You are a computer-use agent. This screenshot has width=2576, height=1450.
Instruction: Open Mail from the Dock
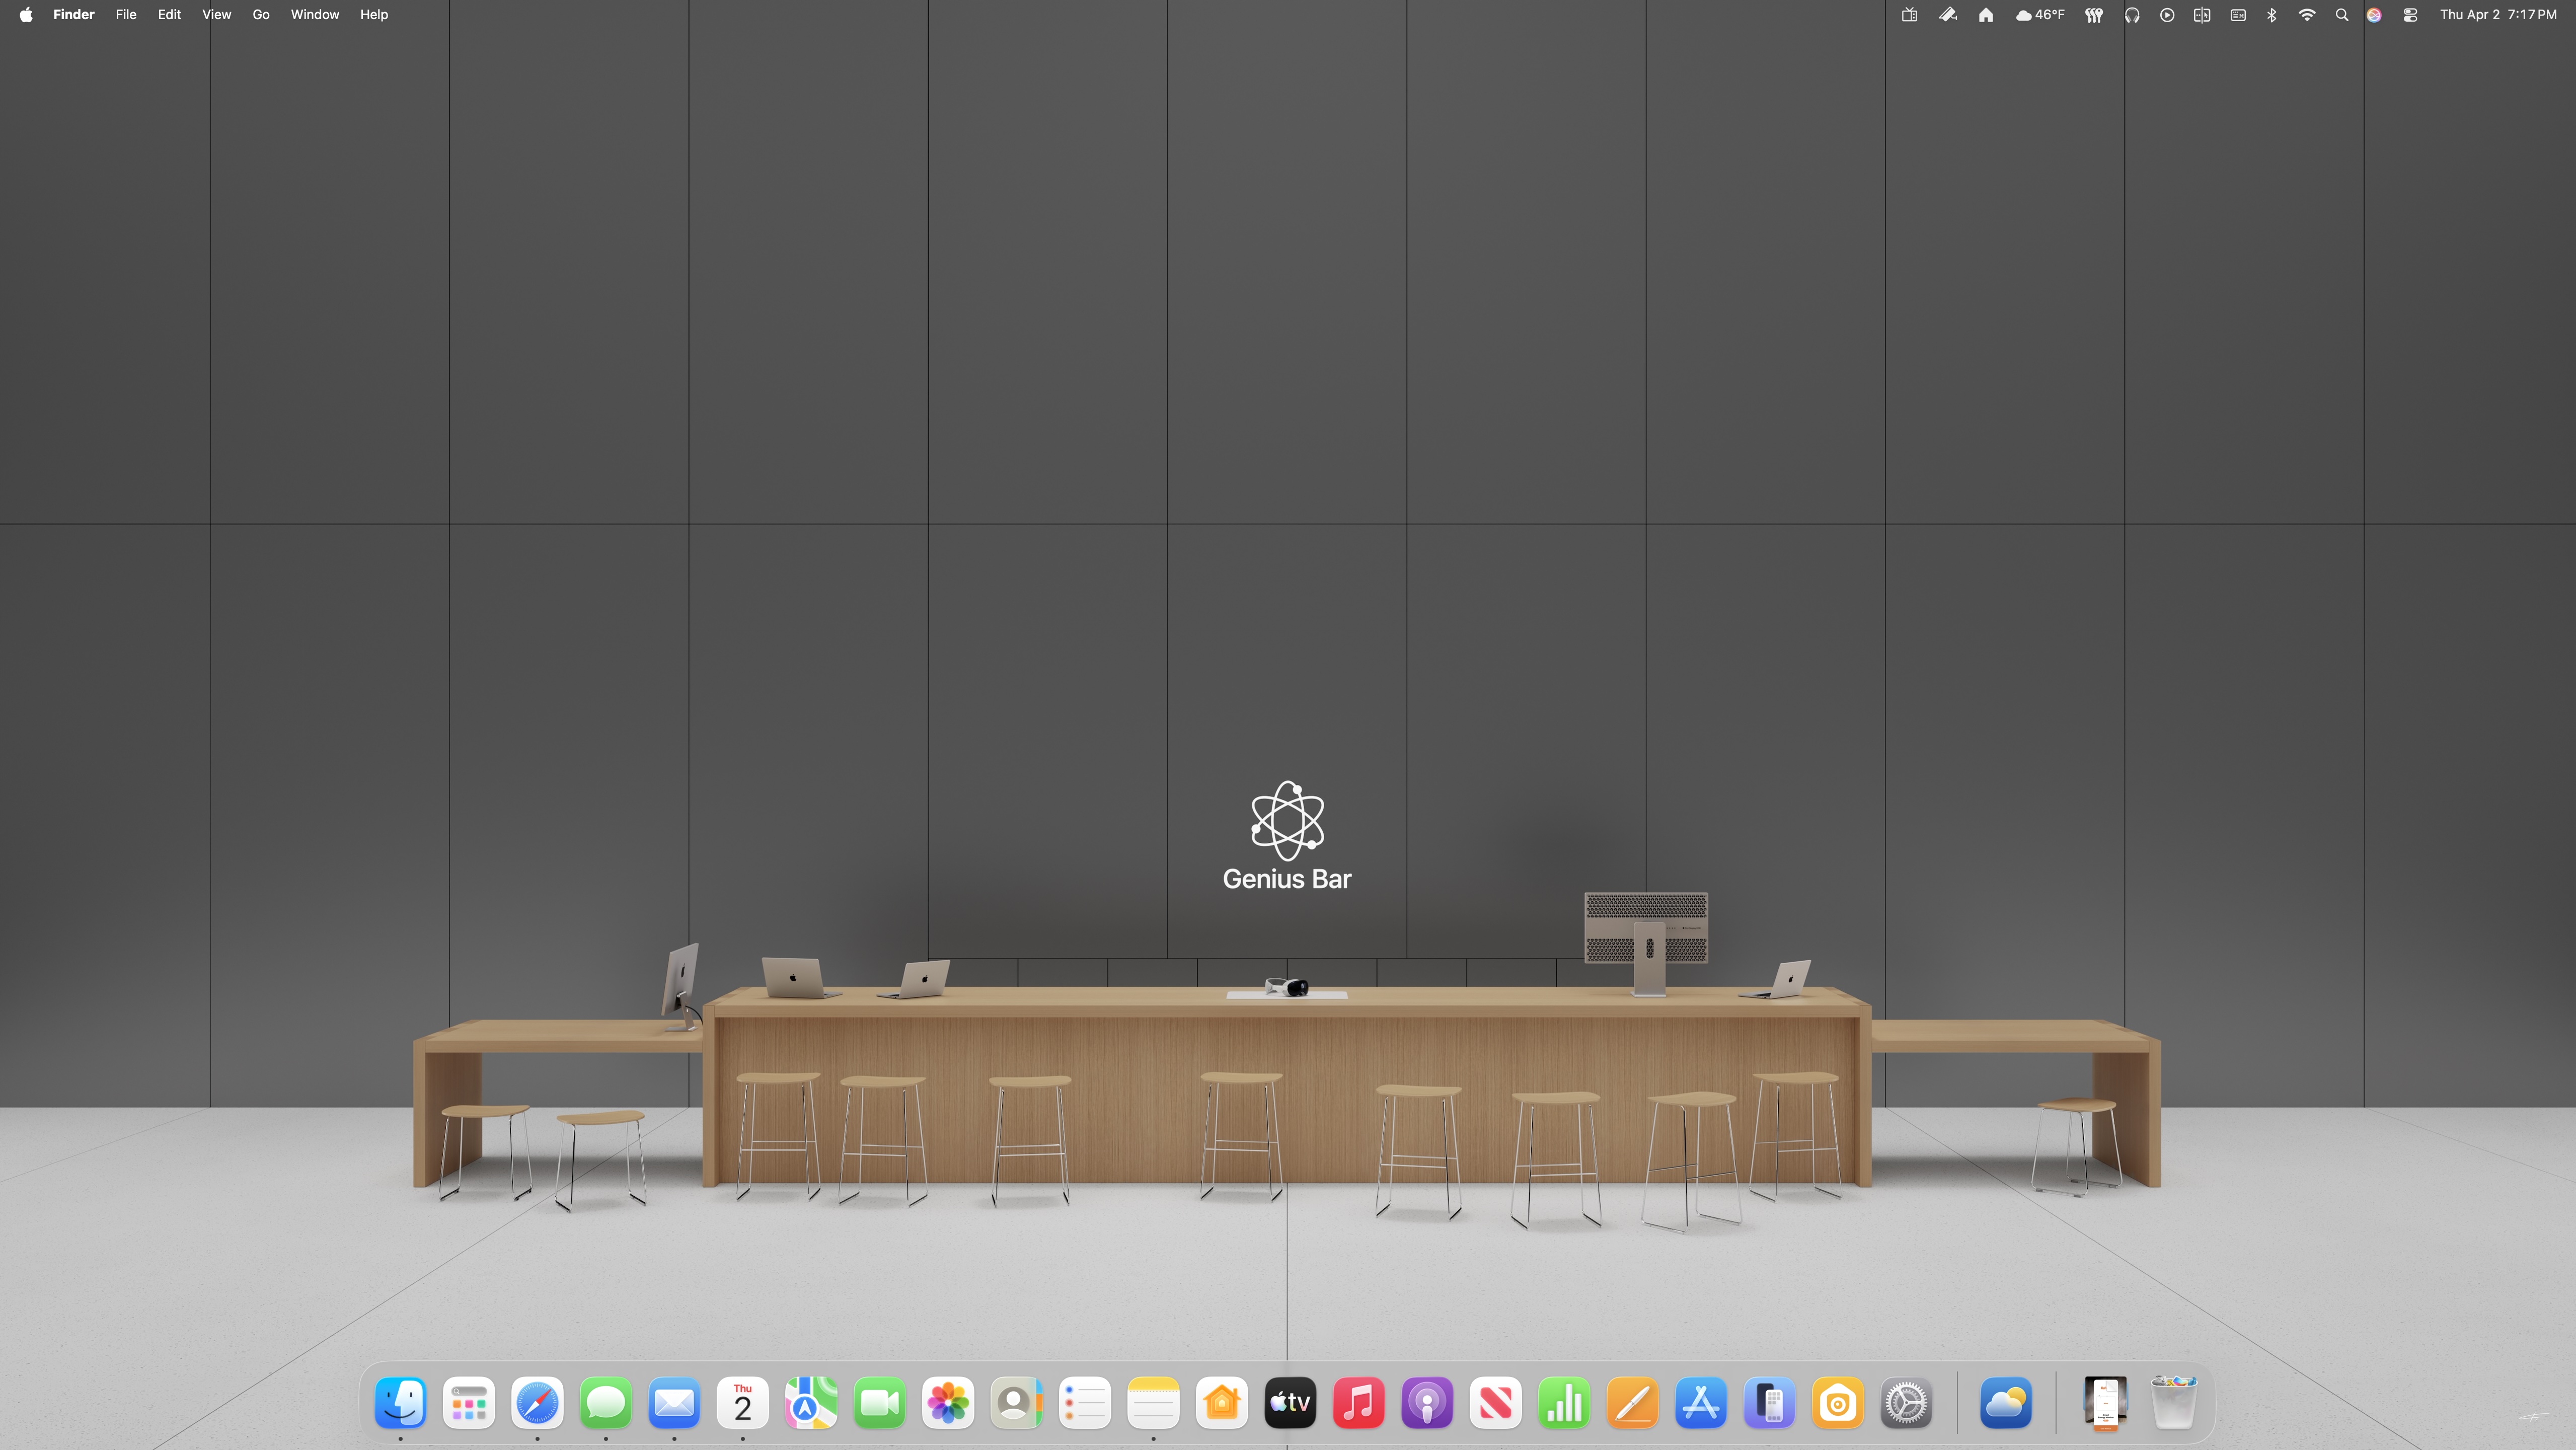(674, 1403)
